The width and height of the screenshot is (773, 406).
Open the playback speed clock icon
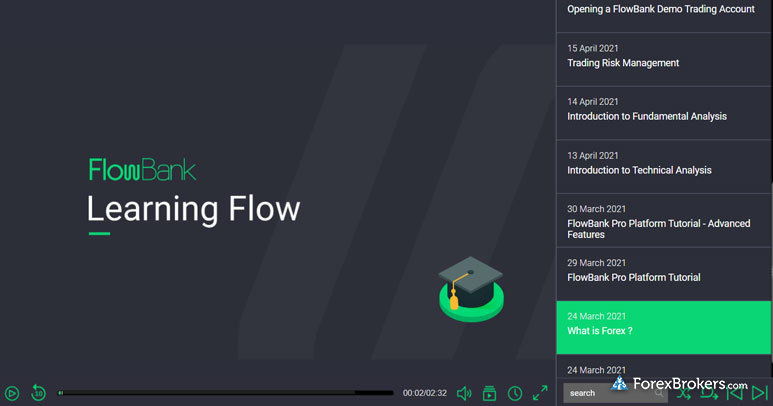(x=515, y=393)
